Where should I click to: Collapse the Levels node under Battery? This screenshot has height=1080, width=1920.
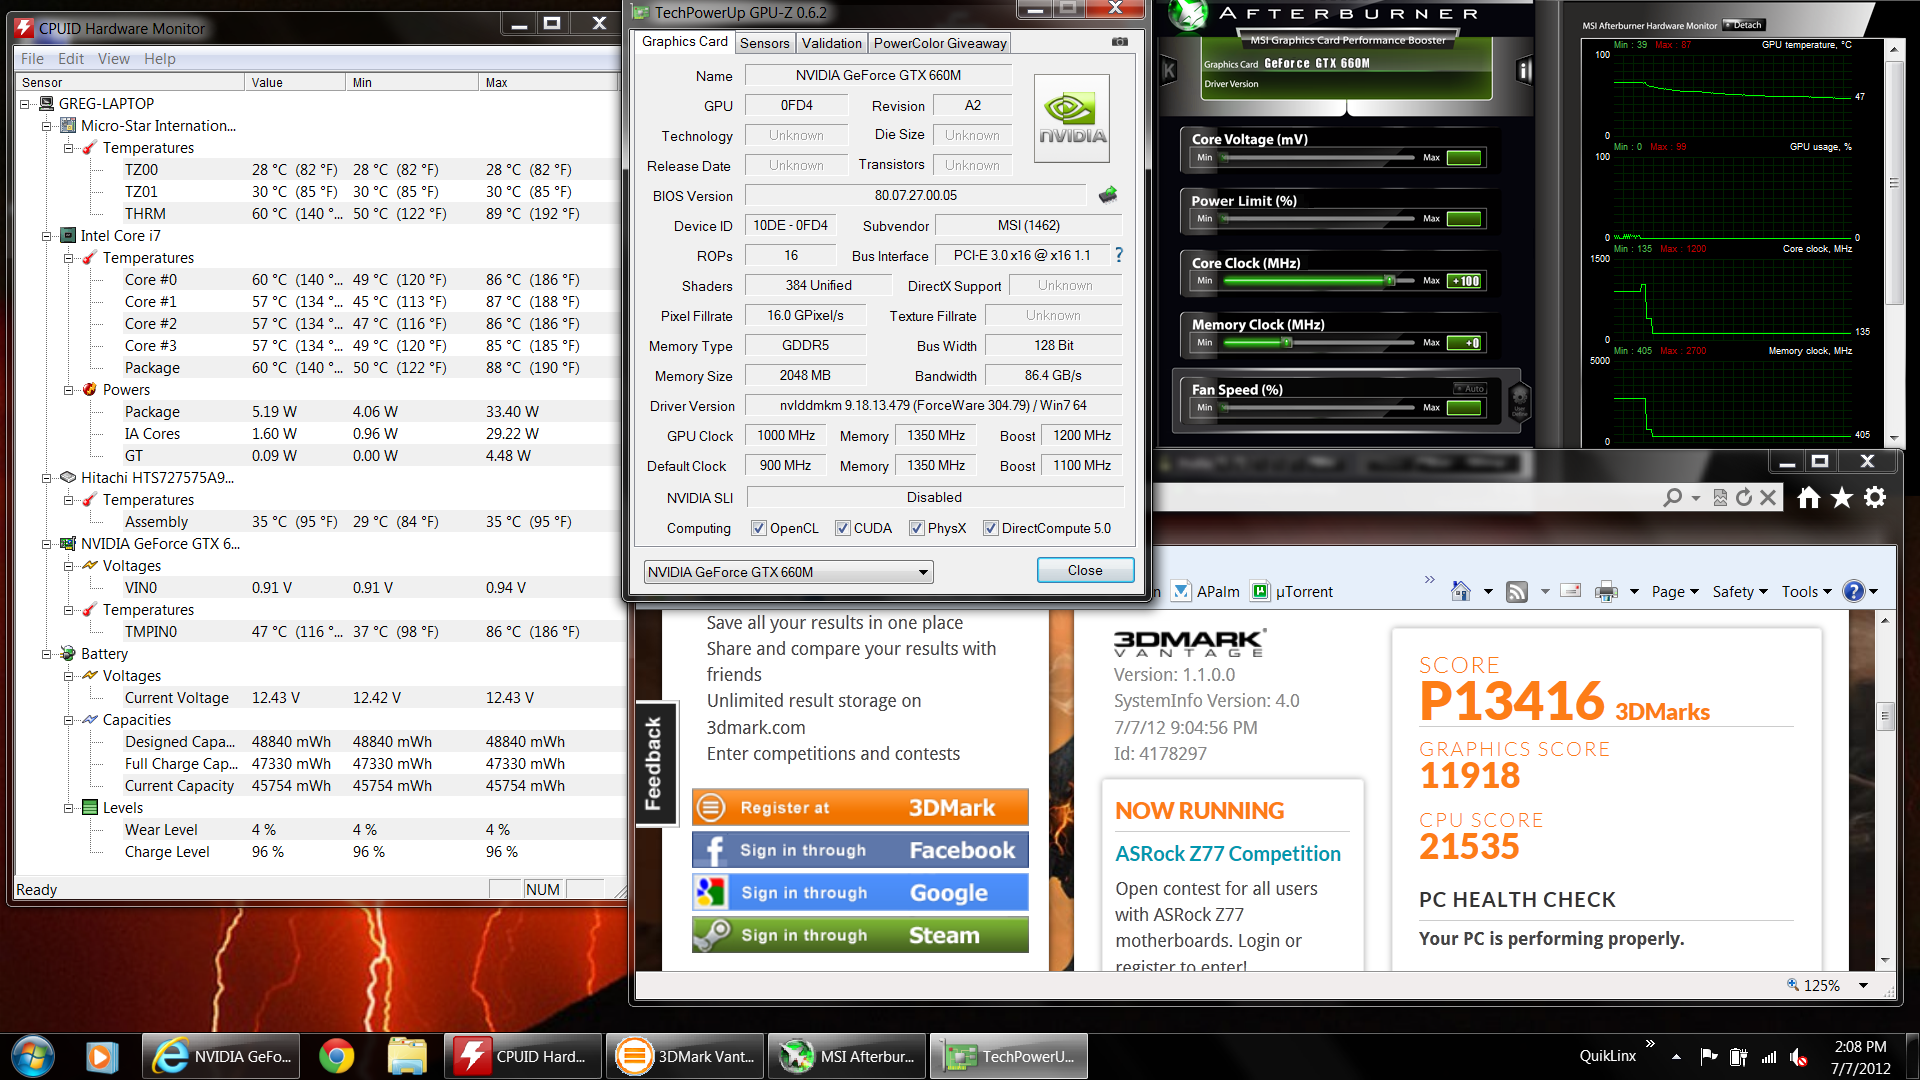coord(68,808)
